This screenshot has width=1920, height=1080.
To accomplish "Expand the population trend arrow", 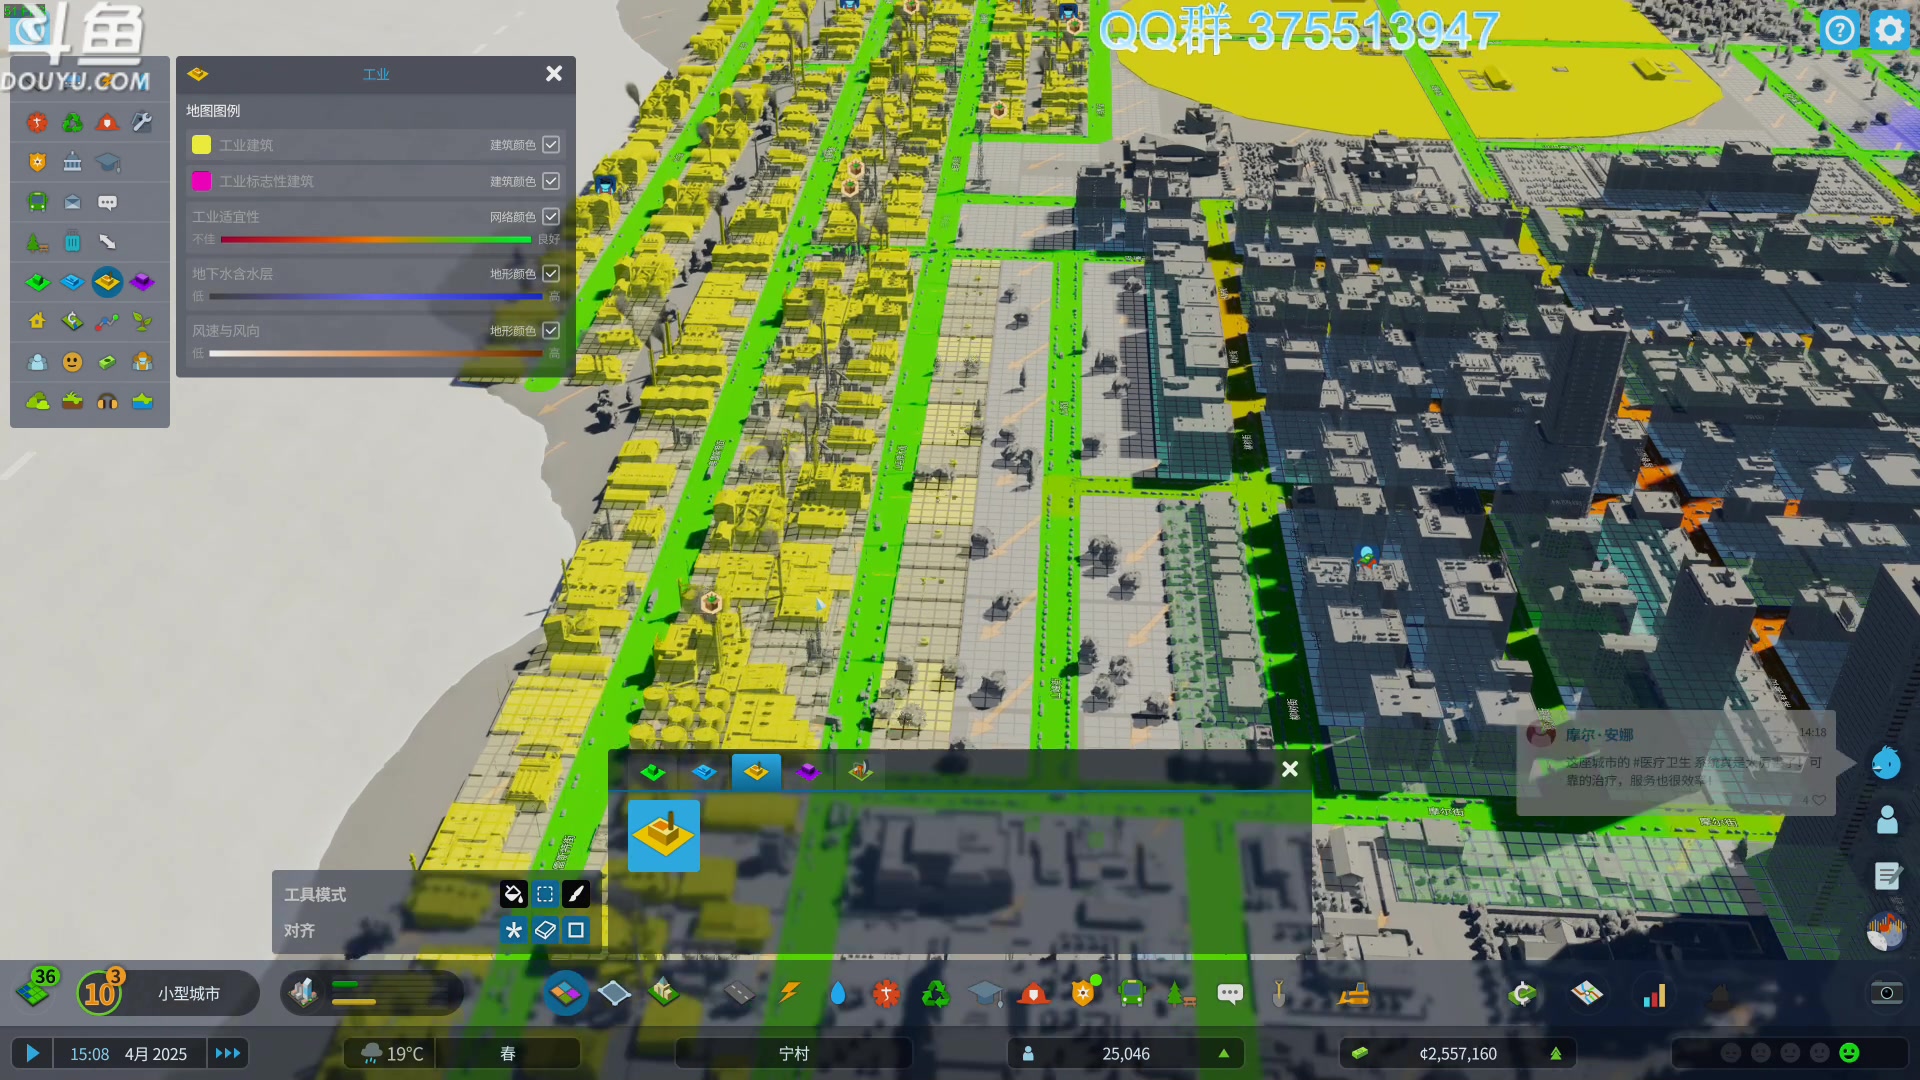I will [x=1223, y=1053].
